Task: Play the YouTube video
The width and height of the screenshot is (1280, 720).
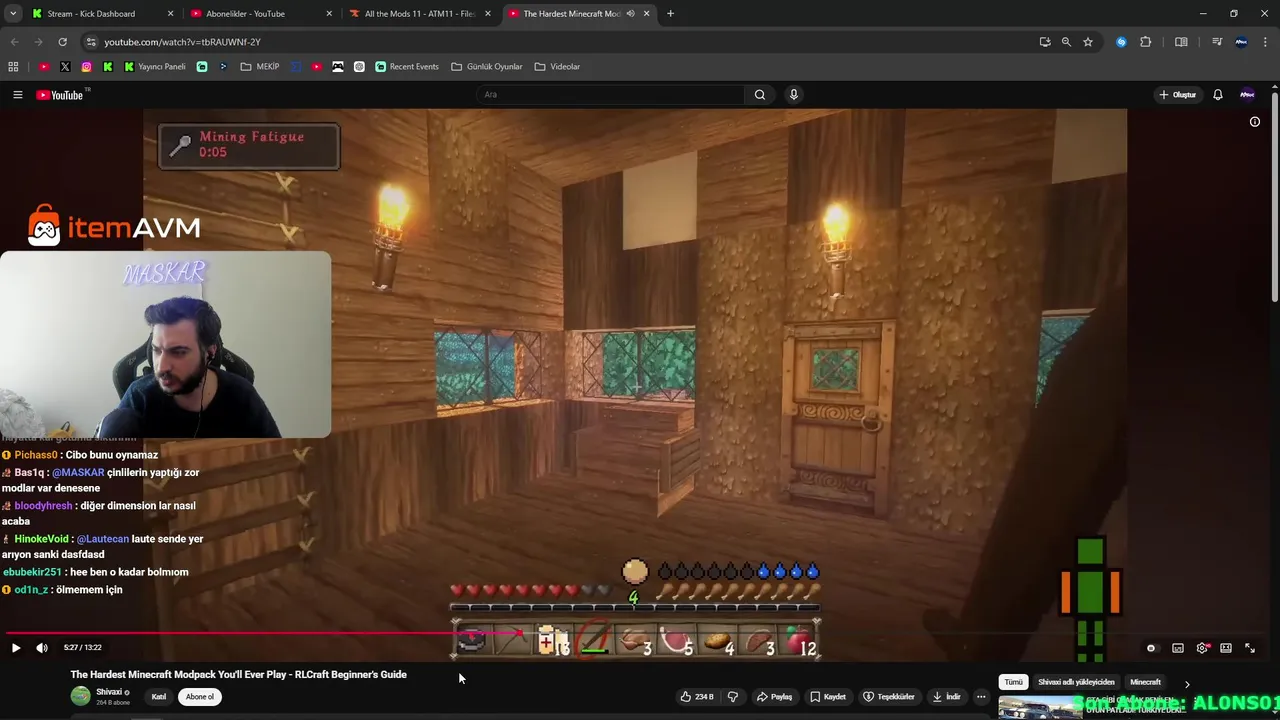Action: 16,648
